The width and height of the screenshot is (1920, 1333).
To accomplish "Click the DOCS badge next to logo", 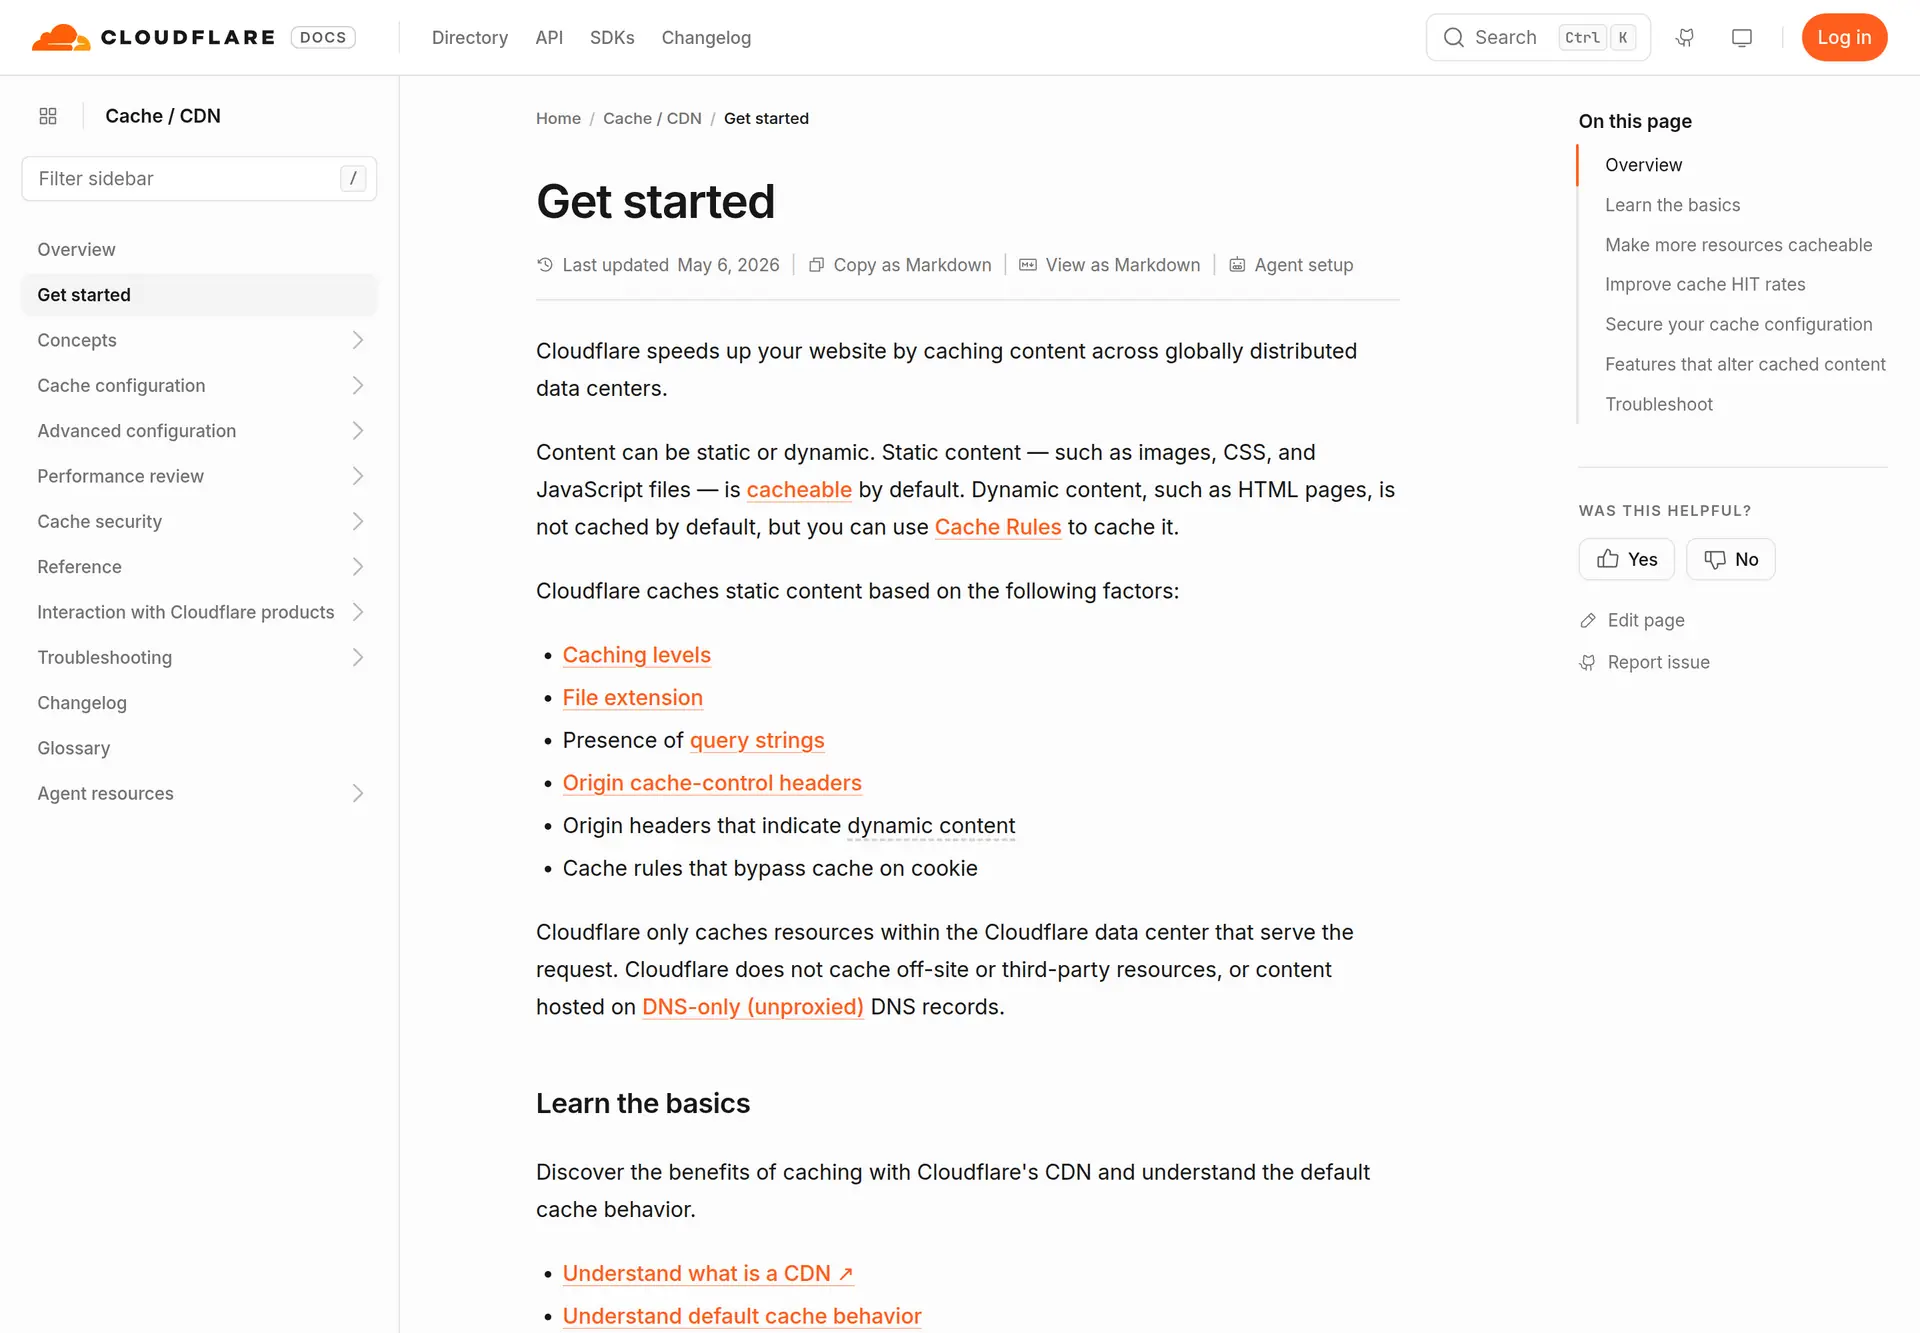I will pyautogui.click(x=323, y=37).
